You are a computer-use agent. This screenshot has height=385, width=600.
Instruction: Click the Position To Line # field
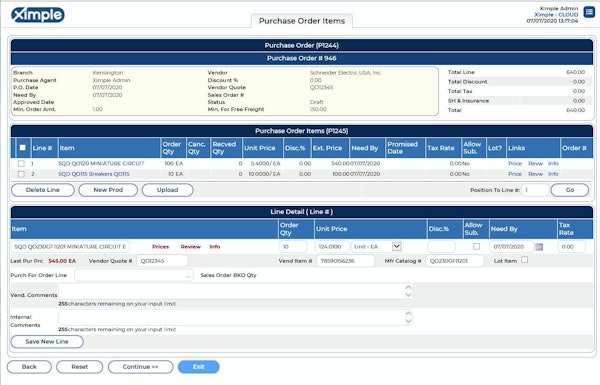(x=535, y=190)
